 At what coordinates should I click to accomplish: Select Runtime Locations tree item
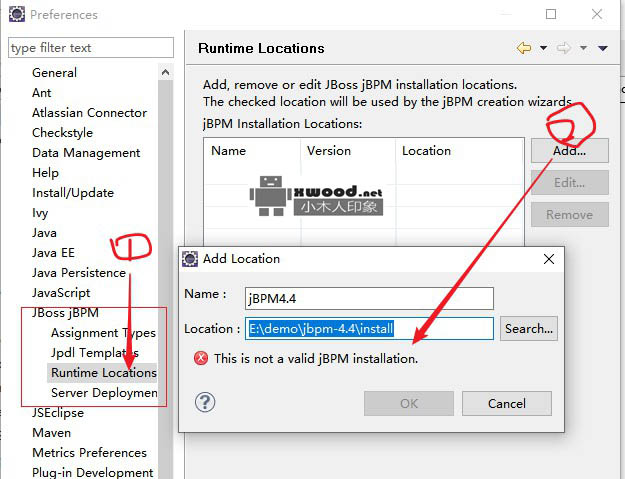[x=104, y=373]
